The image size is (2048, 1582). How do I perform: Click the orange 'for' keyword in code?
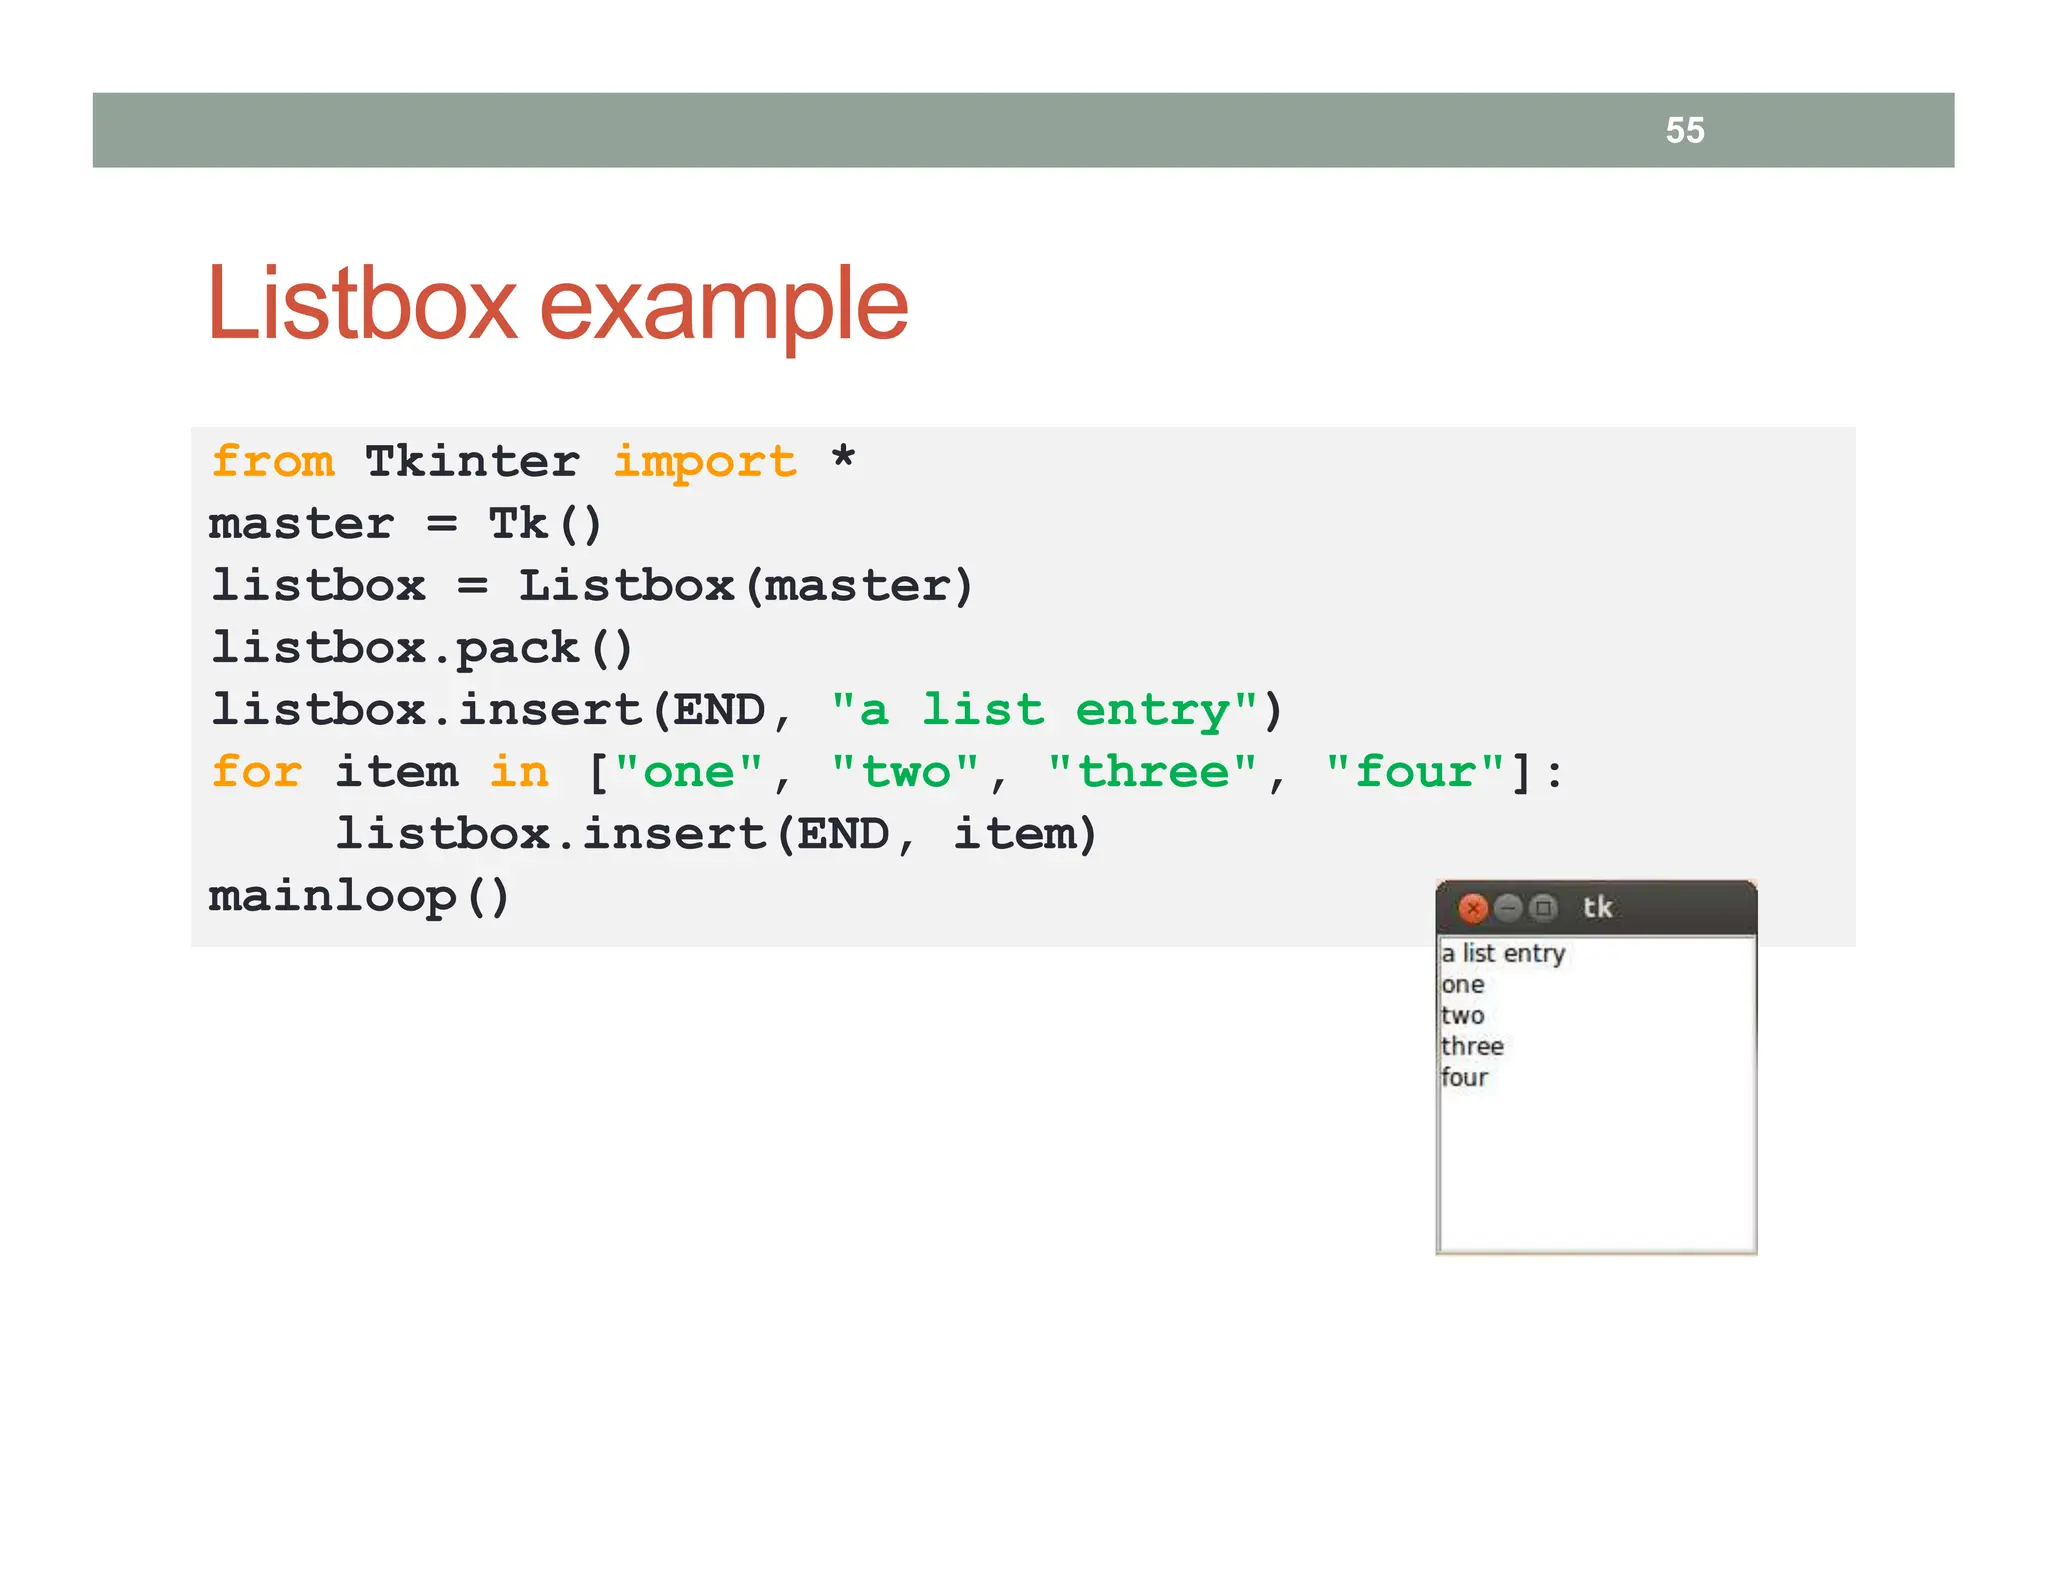click(x=256, y=772)
